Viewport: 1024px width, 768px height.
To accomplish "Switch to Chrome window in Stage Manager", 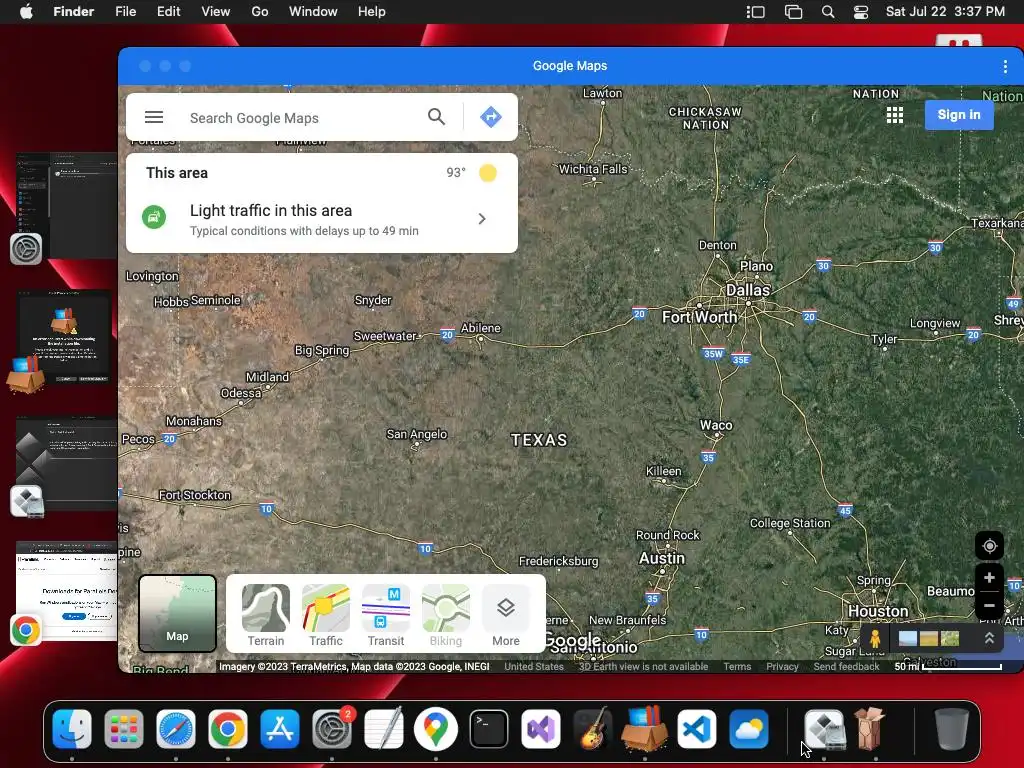I will point(65,591).
